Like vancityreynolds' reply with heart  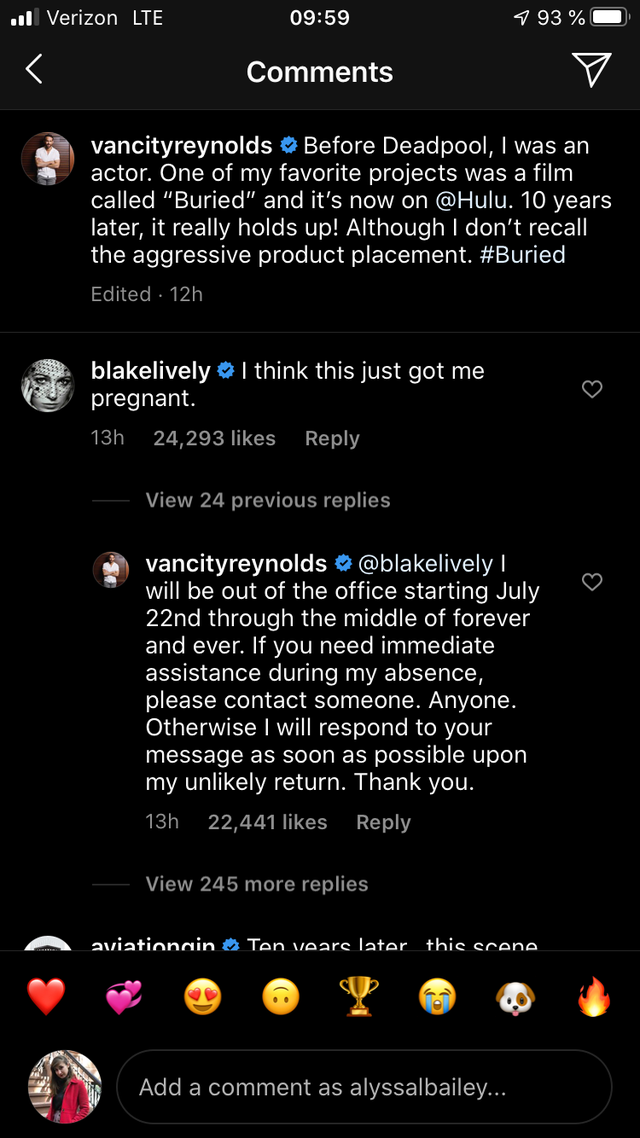point(593,582)
